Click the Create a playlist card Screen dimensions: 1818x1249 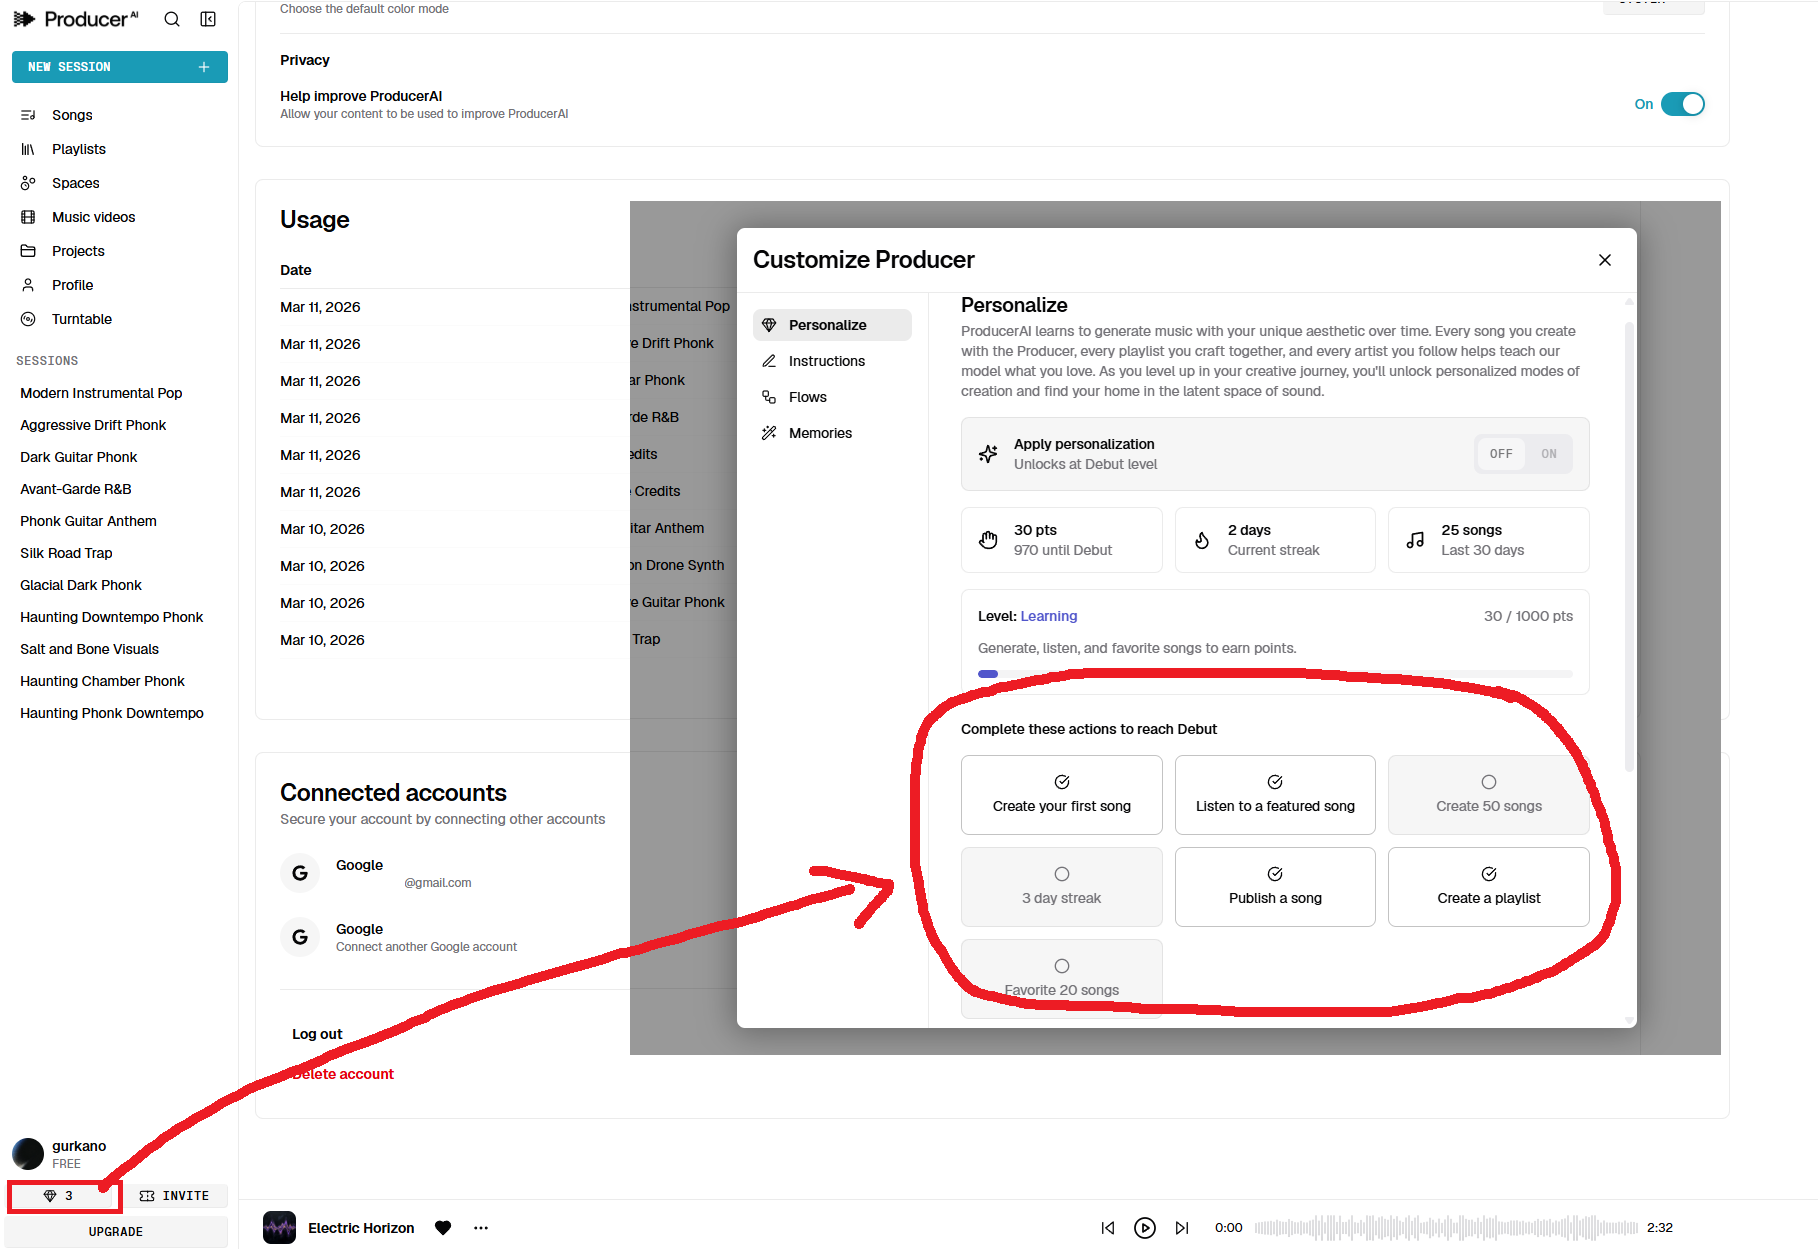(1489, 887)
